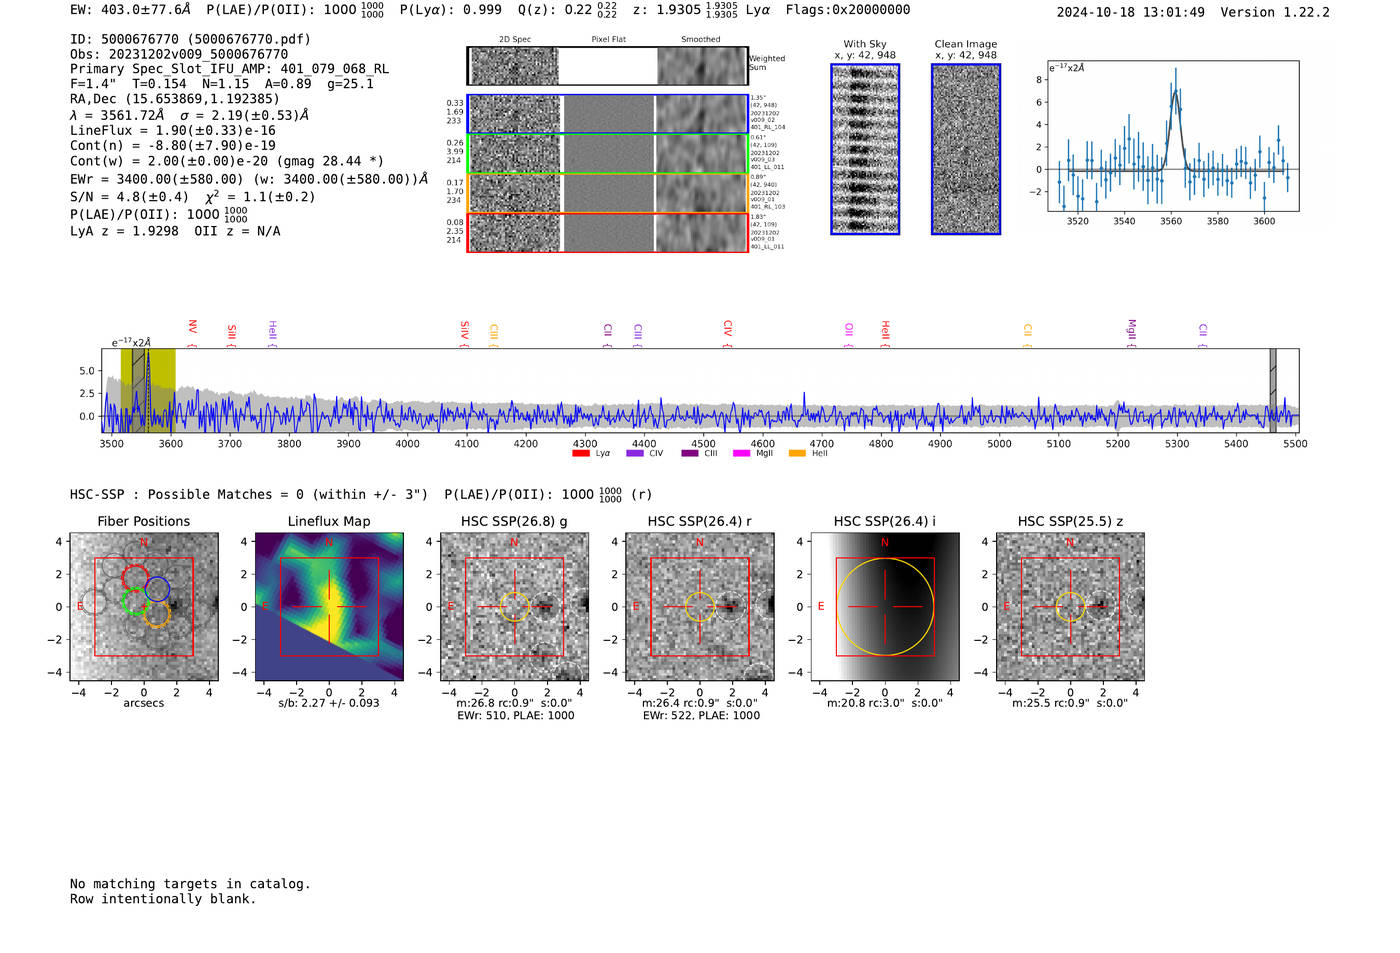Screen dimensions: 1400x953
Task: Click 'Row intentionally blank.' text
Action: 163,899
